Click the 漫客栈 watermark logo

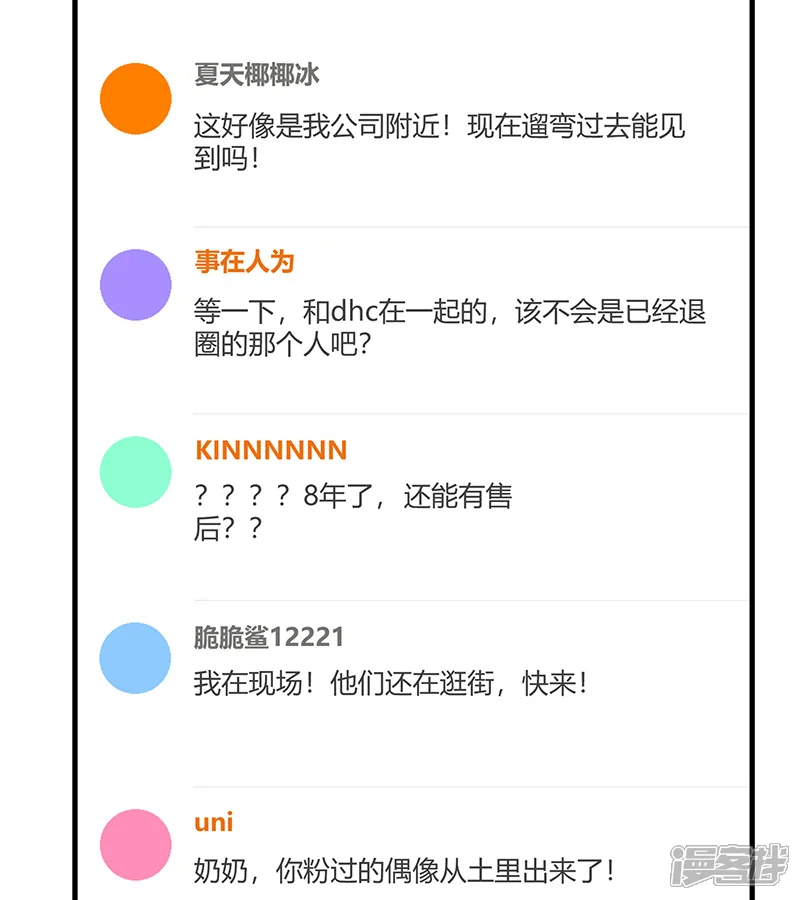(728, 863)
